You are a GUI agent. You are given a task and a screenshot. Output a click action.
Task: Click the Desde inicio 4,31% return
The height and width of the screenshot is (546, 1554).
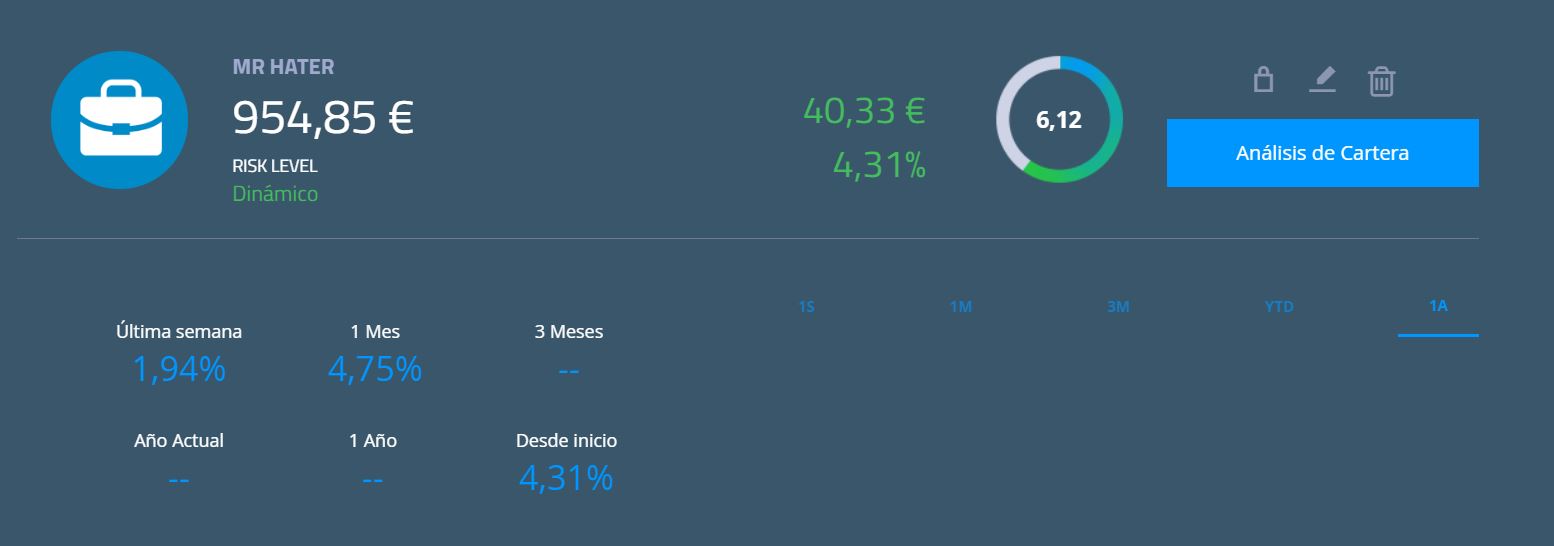coord(566,479)
